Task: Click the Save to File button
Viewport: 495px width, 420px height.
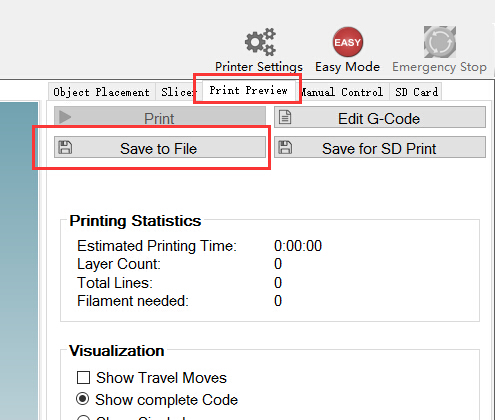Action: (160, 147)
